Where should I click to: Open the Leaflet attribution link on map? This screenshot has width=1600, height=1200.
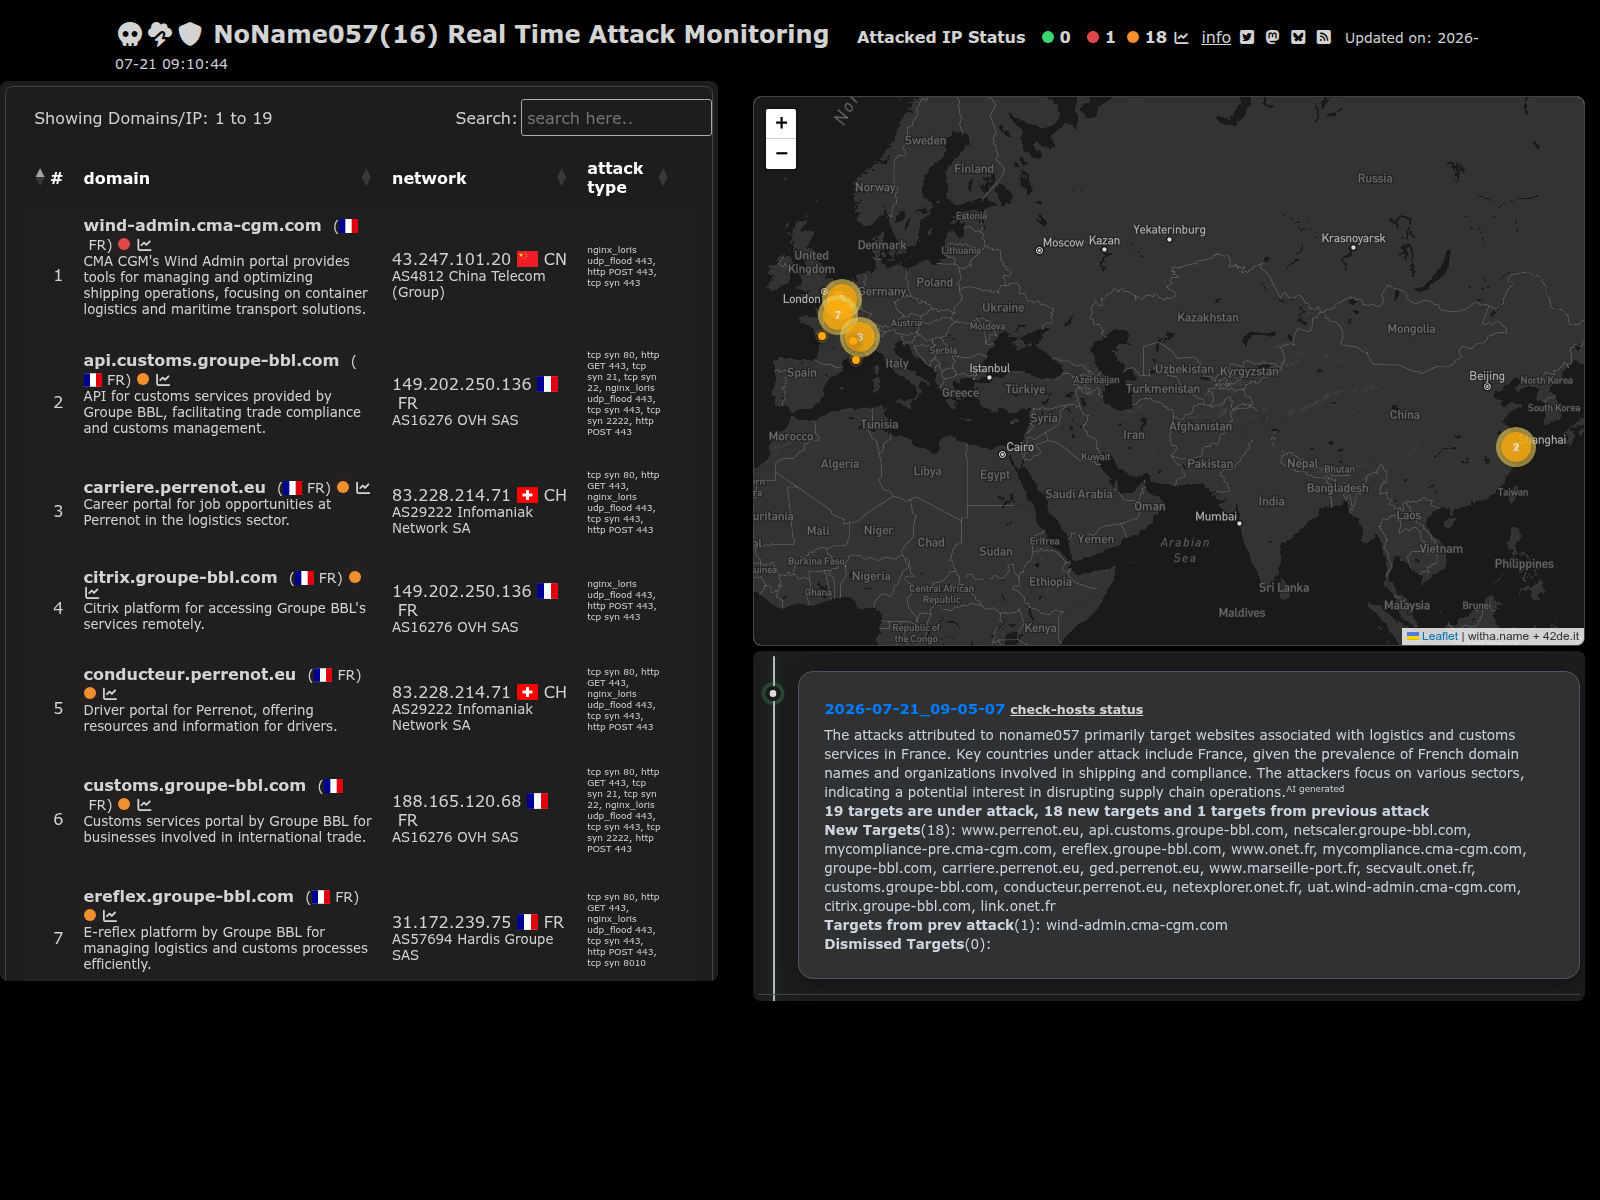point(1440,636)
